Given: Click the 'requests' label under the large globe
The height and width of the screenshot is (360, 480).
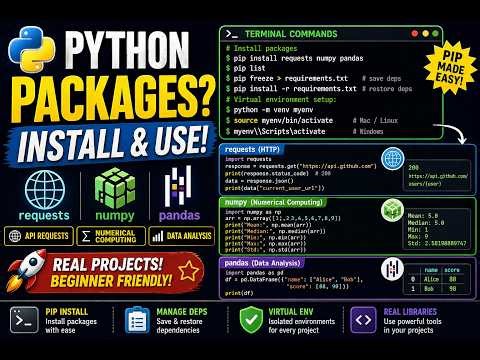Looking at the screenshot, I should click(x=44, y=216).
